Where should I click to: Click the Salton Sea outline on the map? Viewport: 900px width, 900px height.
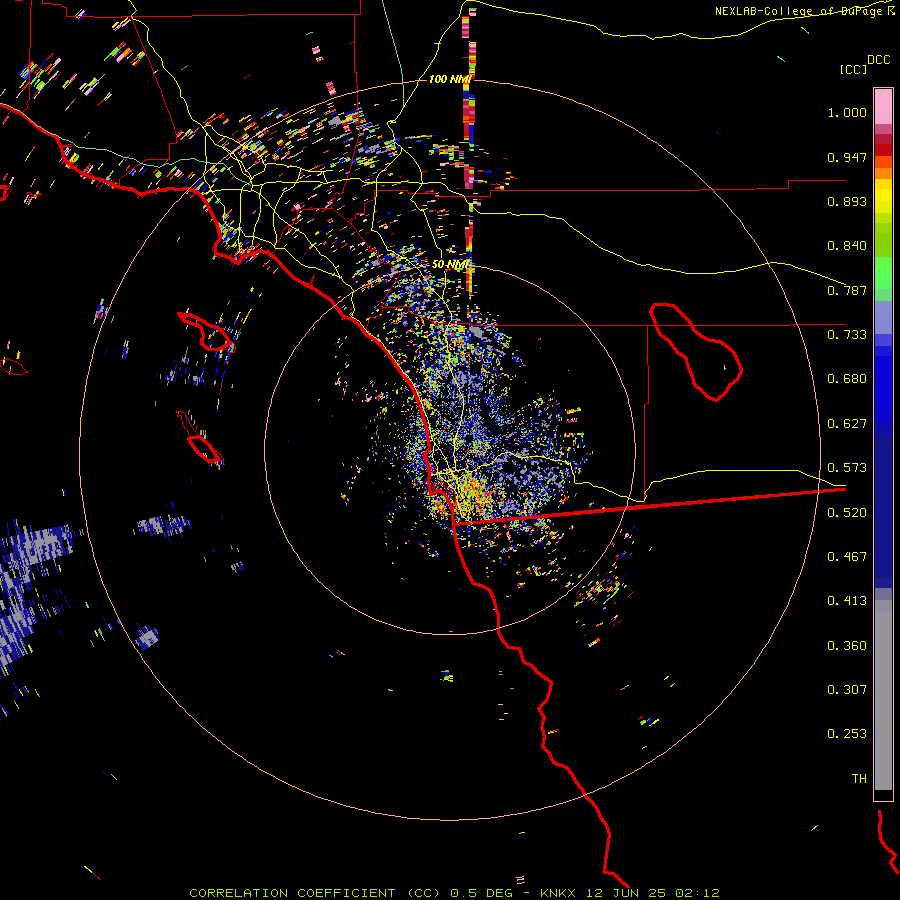[696, 351]
